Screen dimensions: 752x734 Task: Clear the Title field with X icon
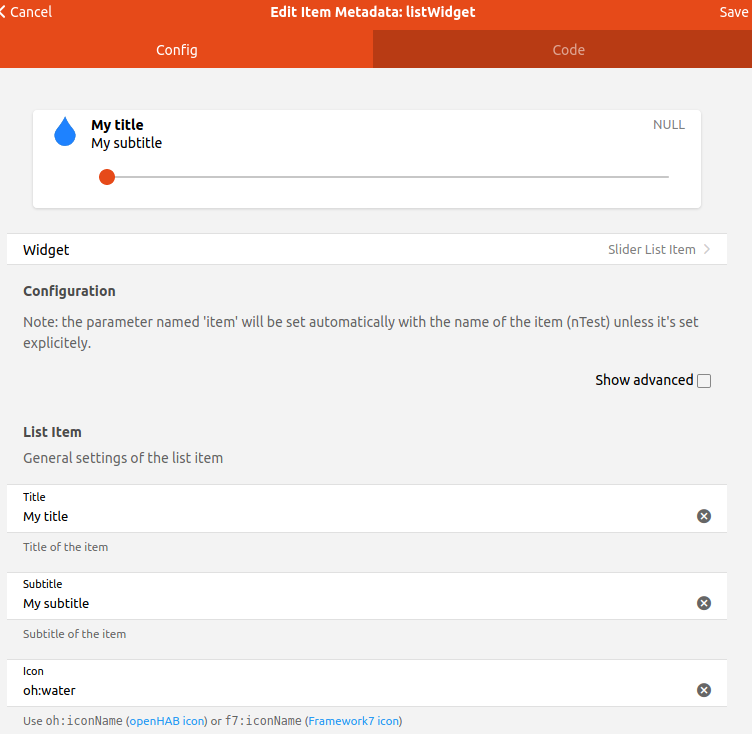(x=704, y=516)
